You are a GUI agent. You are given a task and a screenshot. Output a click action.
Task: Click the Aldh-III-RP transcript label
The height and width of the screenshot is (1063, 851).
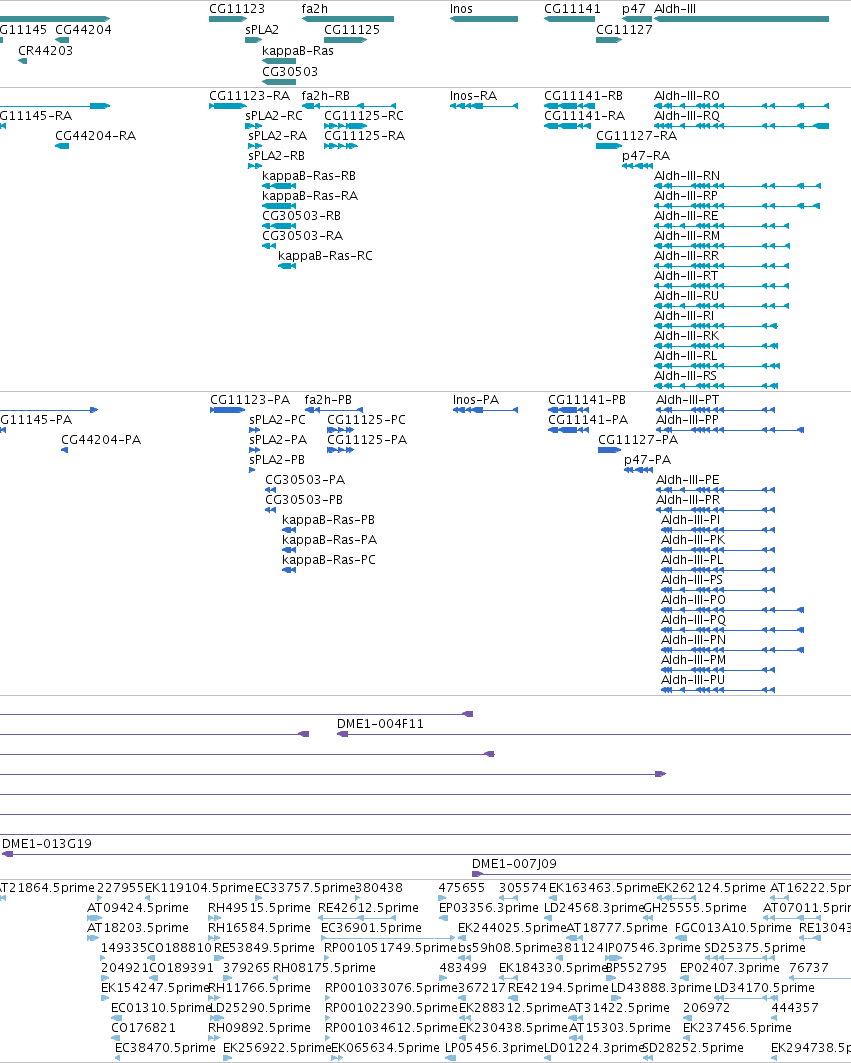(x=686, y=196)
